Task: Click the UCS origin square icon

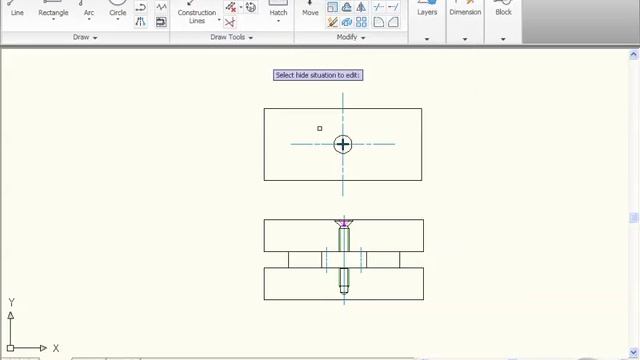Action: coord(11,348)
